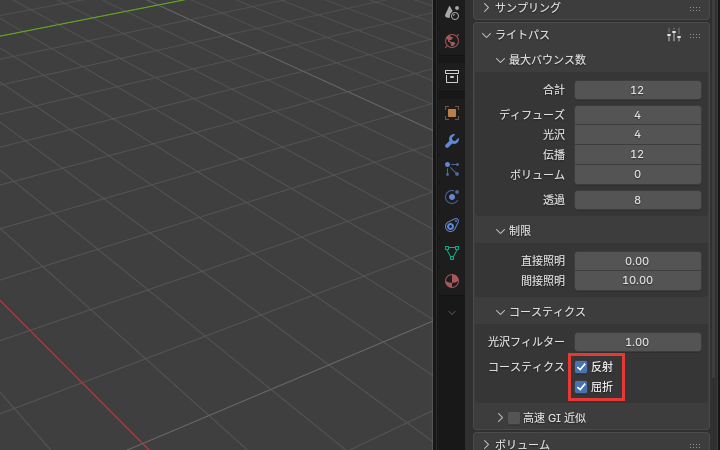Viewport: 720px width, 450px height.
Task: Click the 透過 label text
Action: tap(554, 200)
